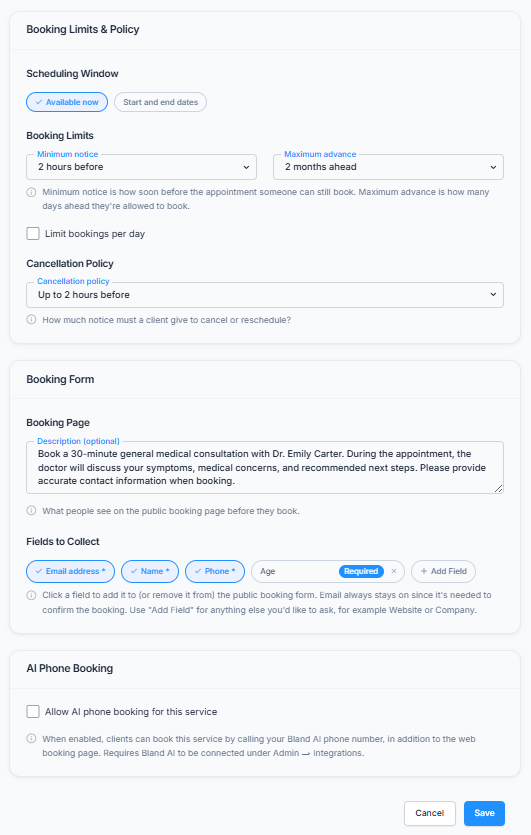The height and width of the screenshot is (835, 531).
Task: Click the info icon beside Minimum notice explanation
Action: [31, 192]
